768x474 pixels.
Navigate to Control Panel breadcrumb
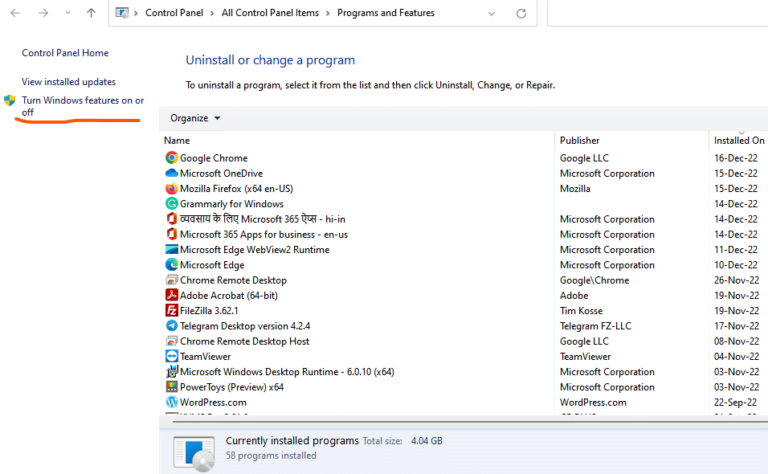pyautogui.click(x=174, y=13)
